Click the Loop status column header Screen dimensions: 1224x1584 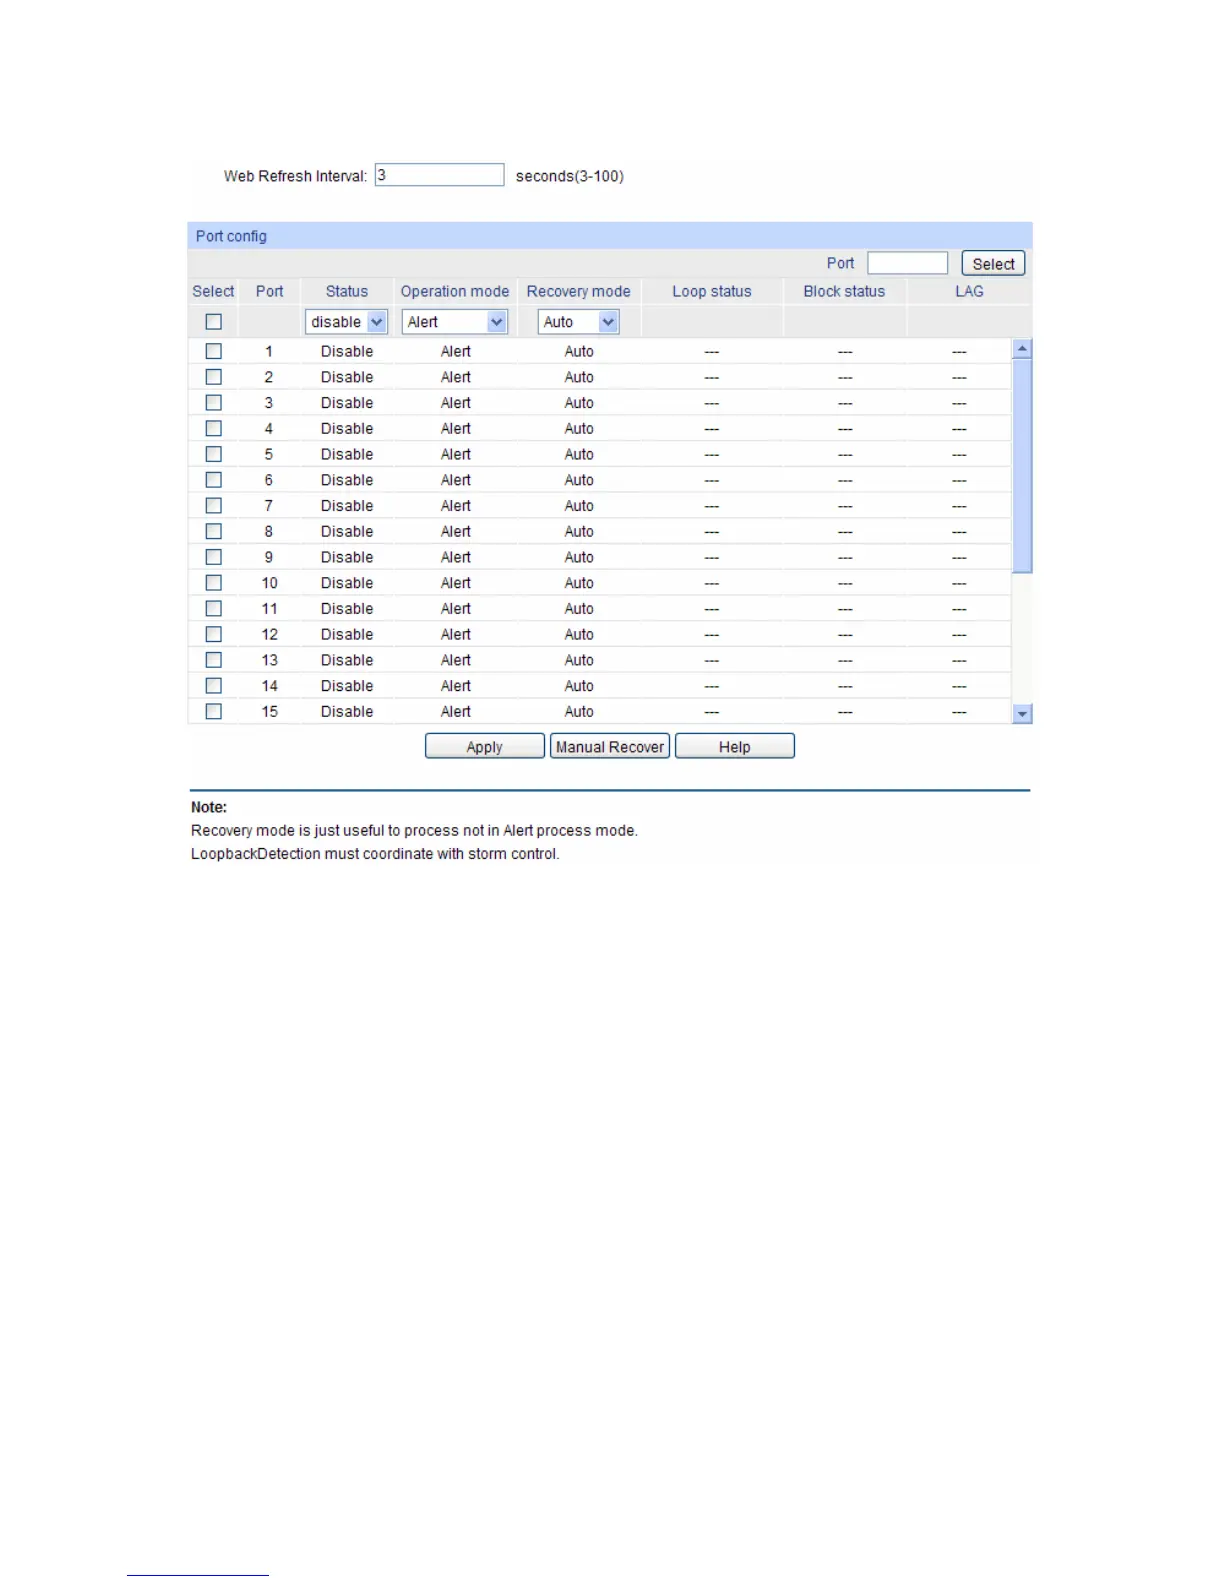(712, 291)
